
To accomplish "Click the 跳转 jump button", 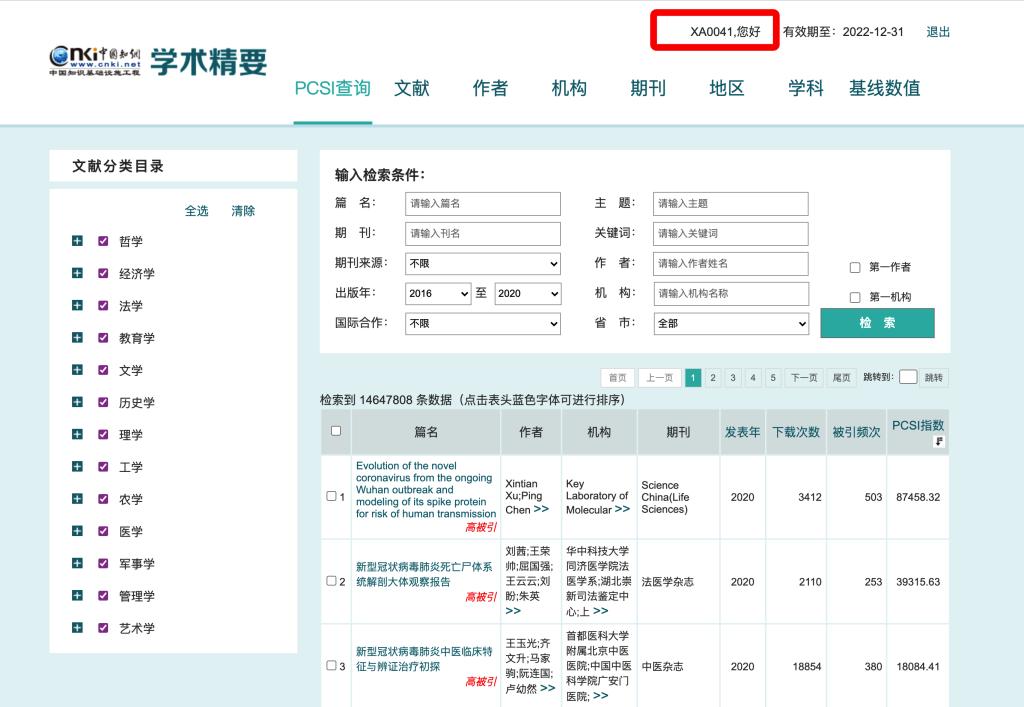I will tap(933, 377).
